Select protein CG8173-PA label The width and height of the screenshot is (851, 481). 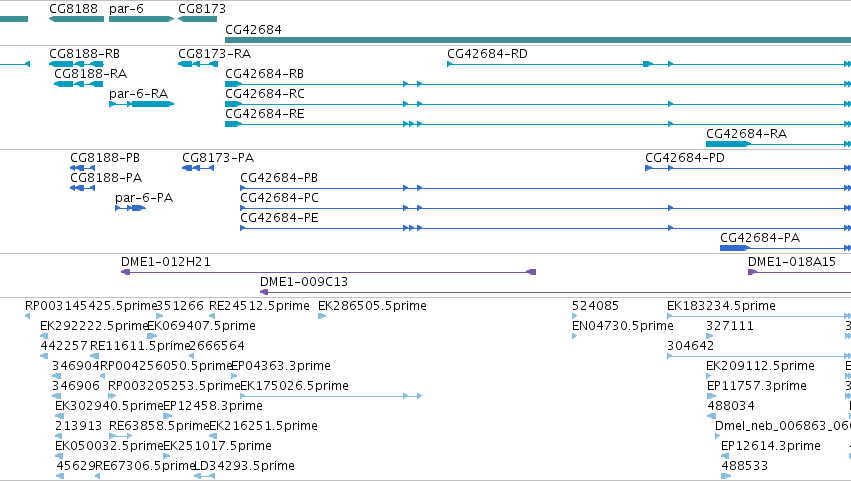pos(218,157)
